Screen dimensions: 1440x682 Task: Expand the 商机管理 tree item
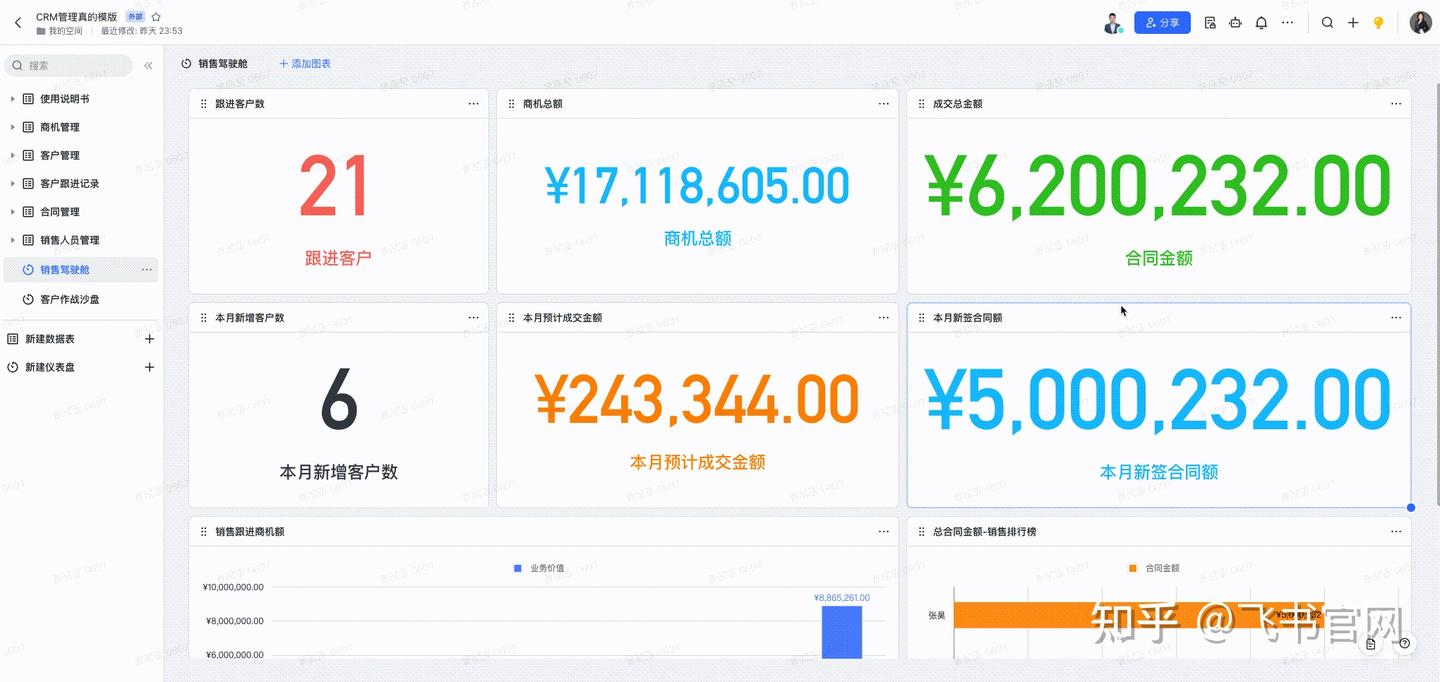[x=10, y=127]
